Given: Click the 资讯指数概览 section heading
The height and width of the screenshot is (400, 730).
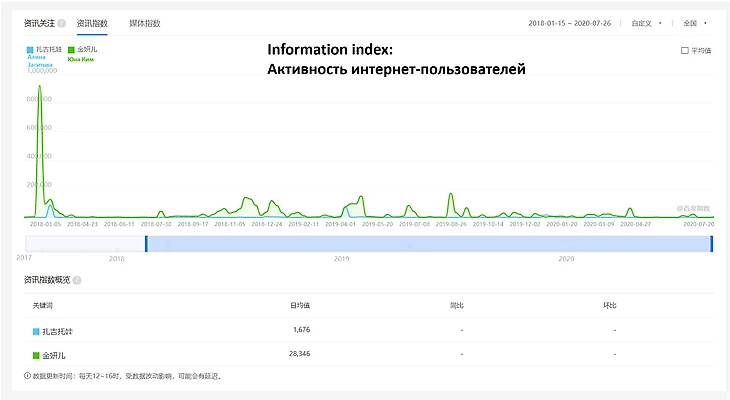Looking at the screenshot, I should 47,280.
